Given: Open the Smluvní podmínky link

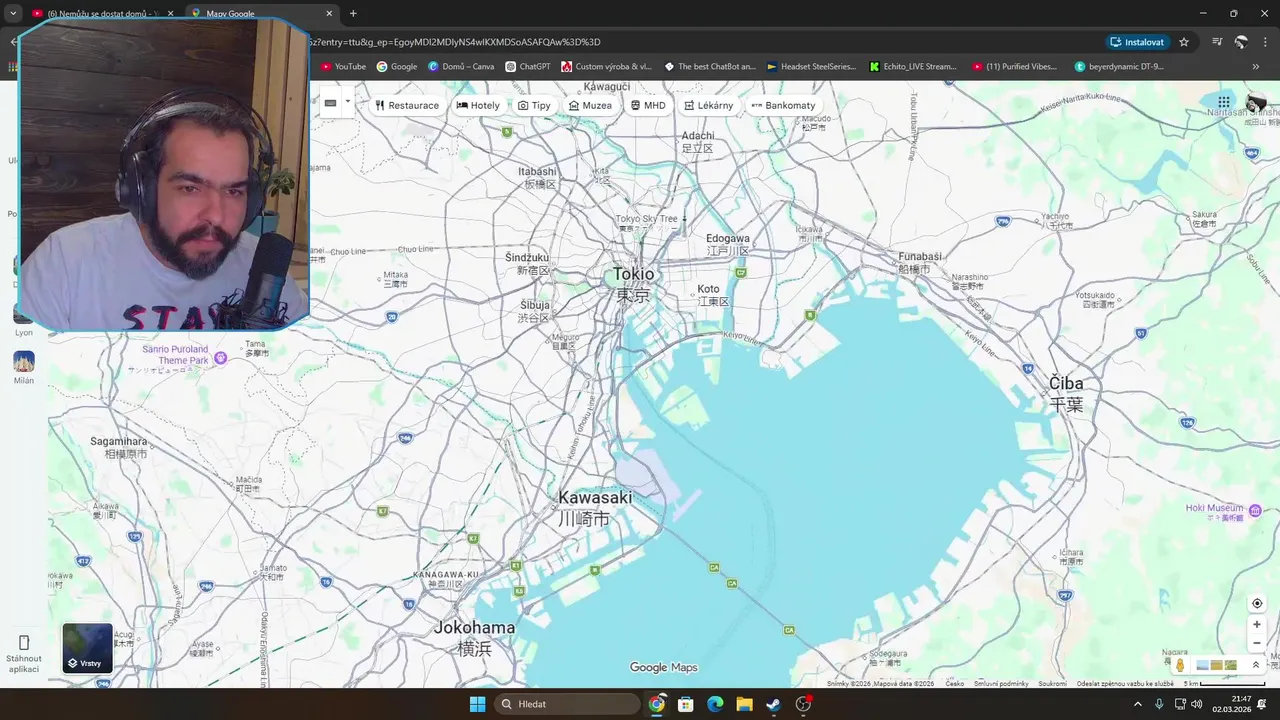Looking at the screenshot, I should (x=1001, y=683).
